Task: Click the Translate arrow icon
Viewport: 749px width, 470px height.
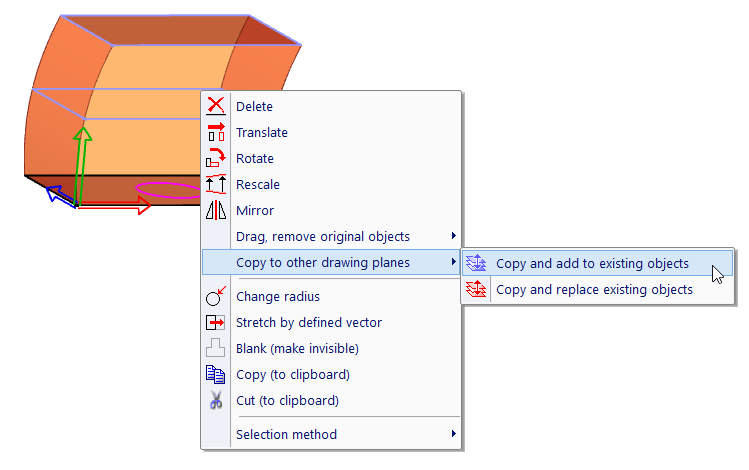Action: coord(216,133)
